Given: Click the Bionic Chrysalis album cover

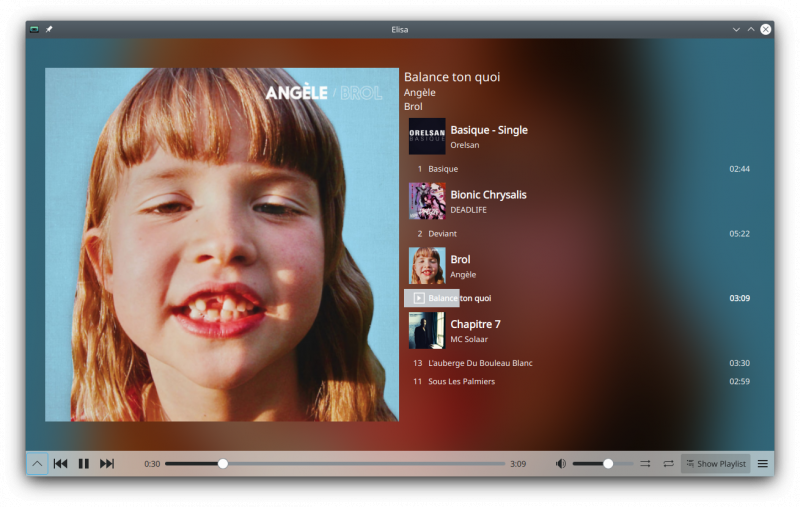Looking at the screenshot, I should [427, 201].
